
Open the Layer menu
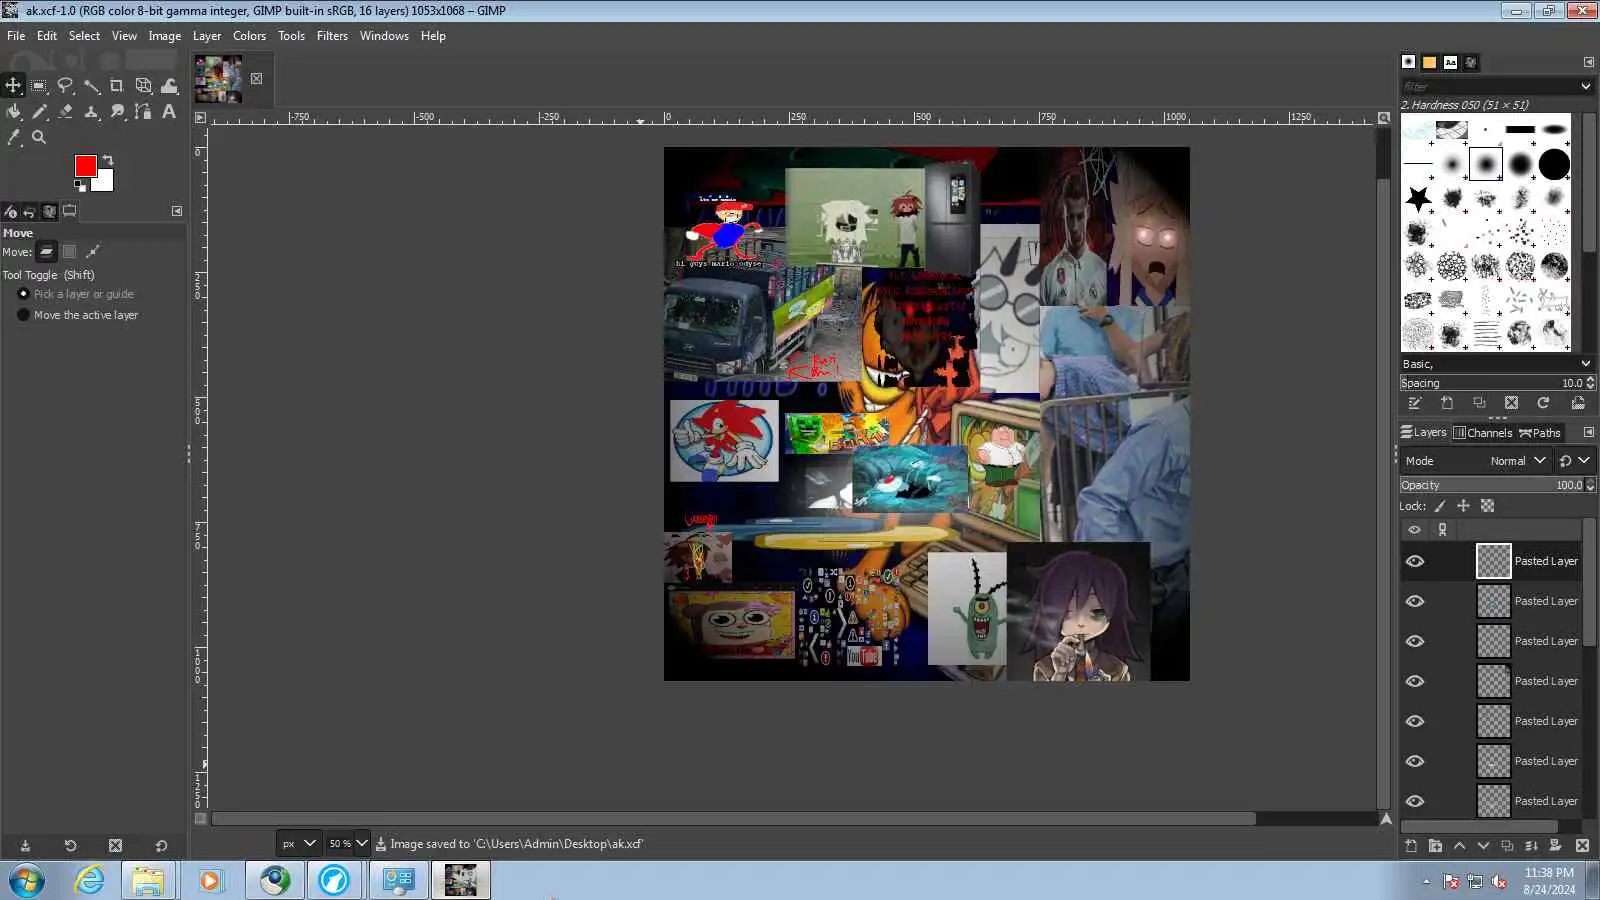pos(207,36)
